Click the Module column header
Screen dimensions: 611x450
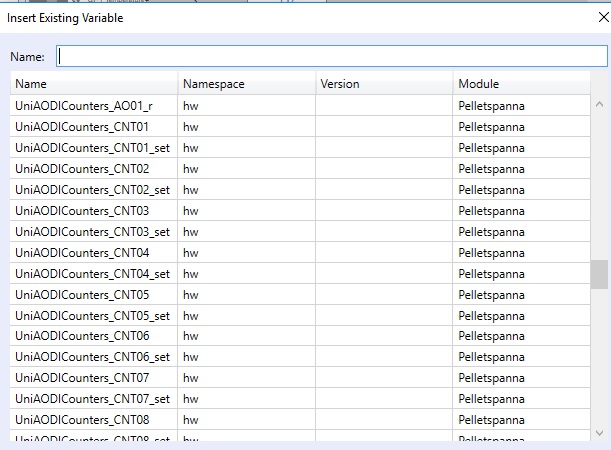point(520,84)
